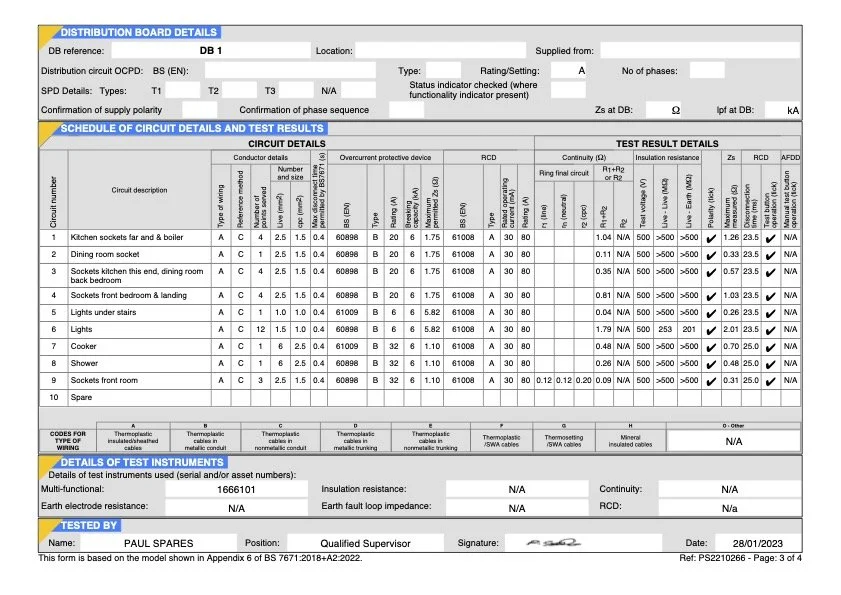Viewport: 841px width, 595px height.
Task: Click points served value 12 in Lights row
Action: (x=261, y=329)
